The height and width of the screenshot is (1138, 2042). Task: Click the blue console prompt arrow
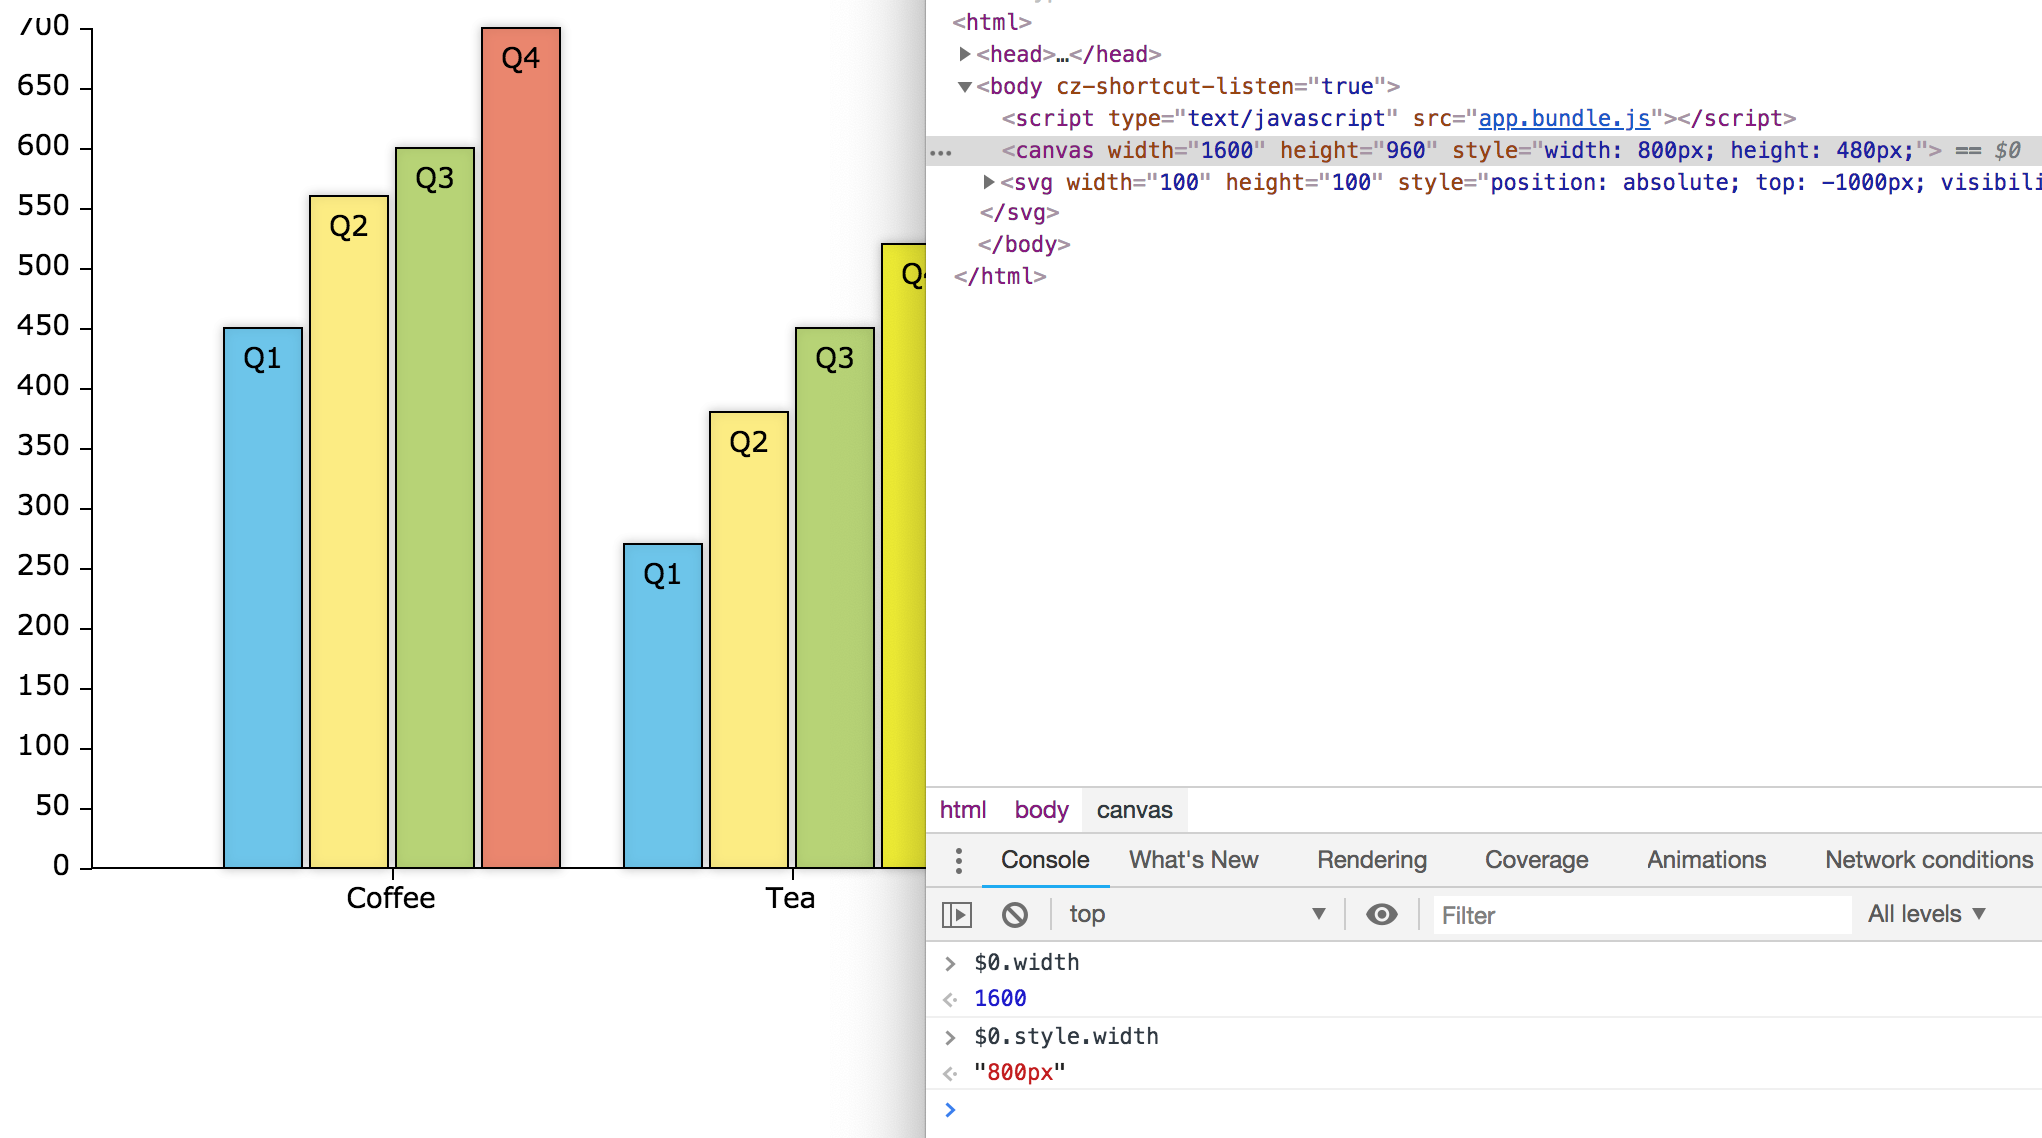pos(949,1110)
